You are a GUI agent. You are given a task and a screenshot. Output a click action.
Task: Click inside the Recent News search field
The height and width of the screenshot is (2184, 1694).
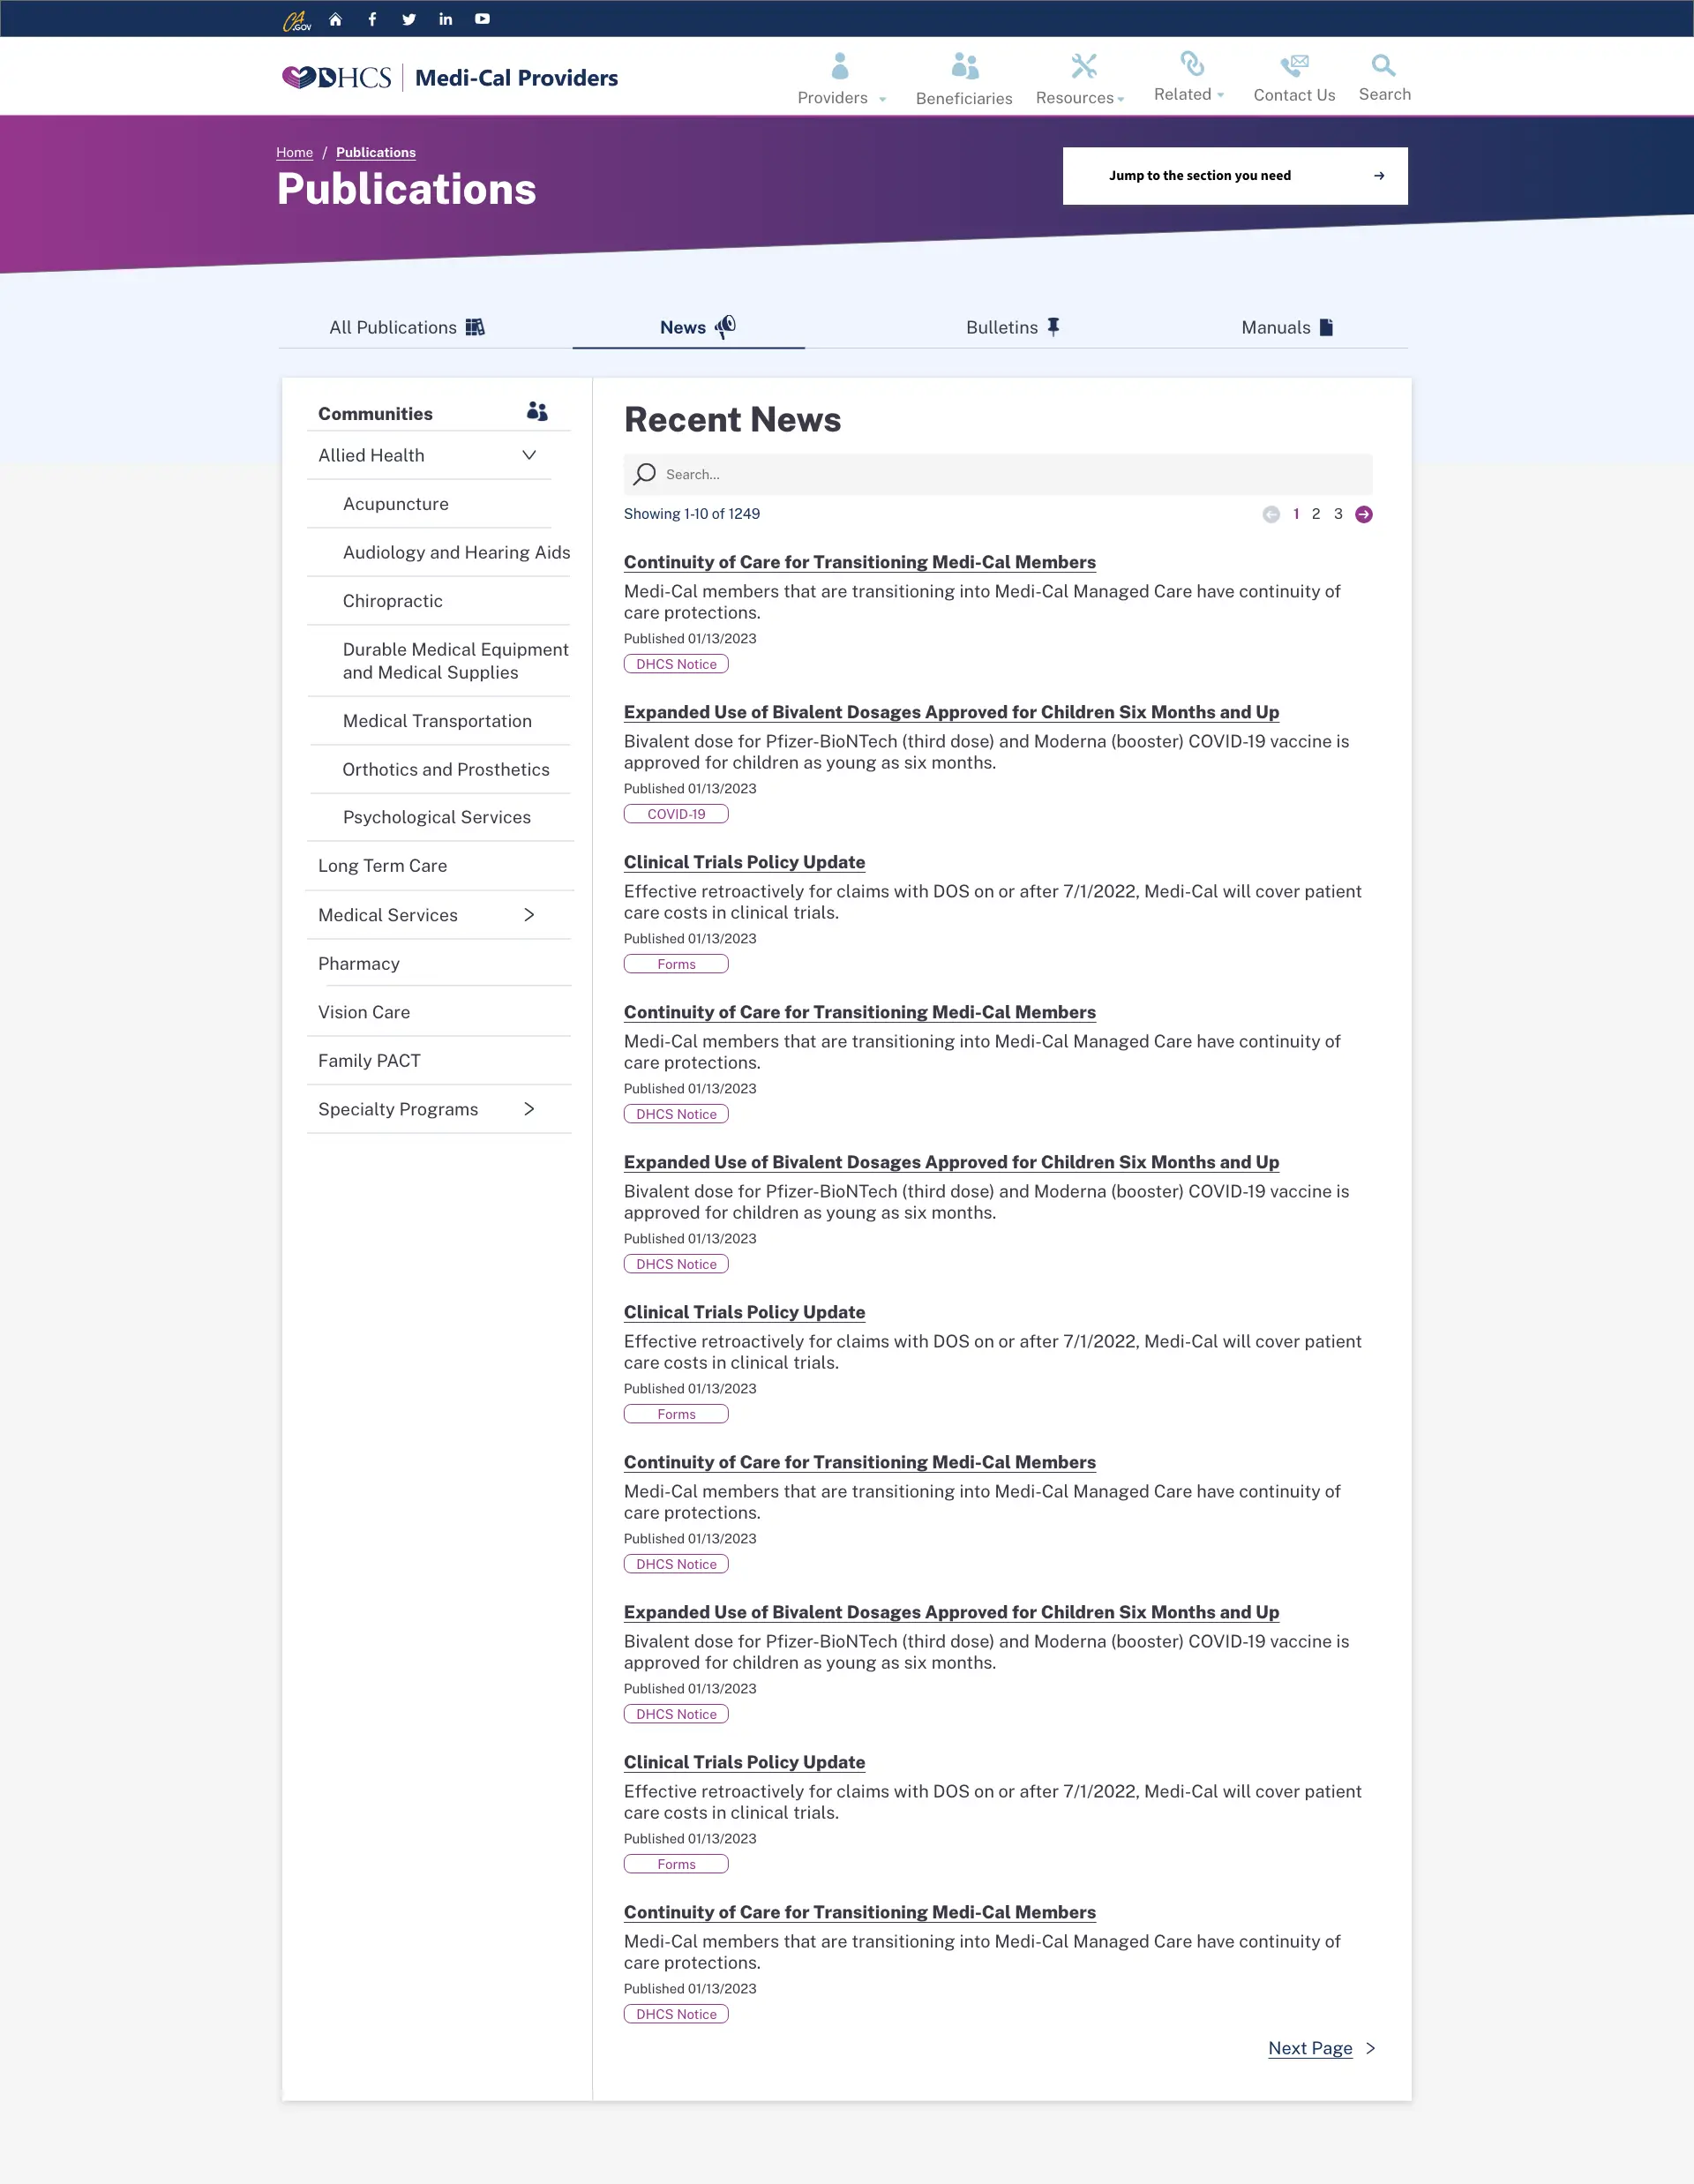pos(997,474)
